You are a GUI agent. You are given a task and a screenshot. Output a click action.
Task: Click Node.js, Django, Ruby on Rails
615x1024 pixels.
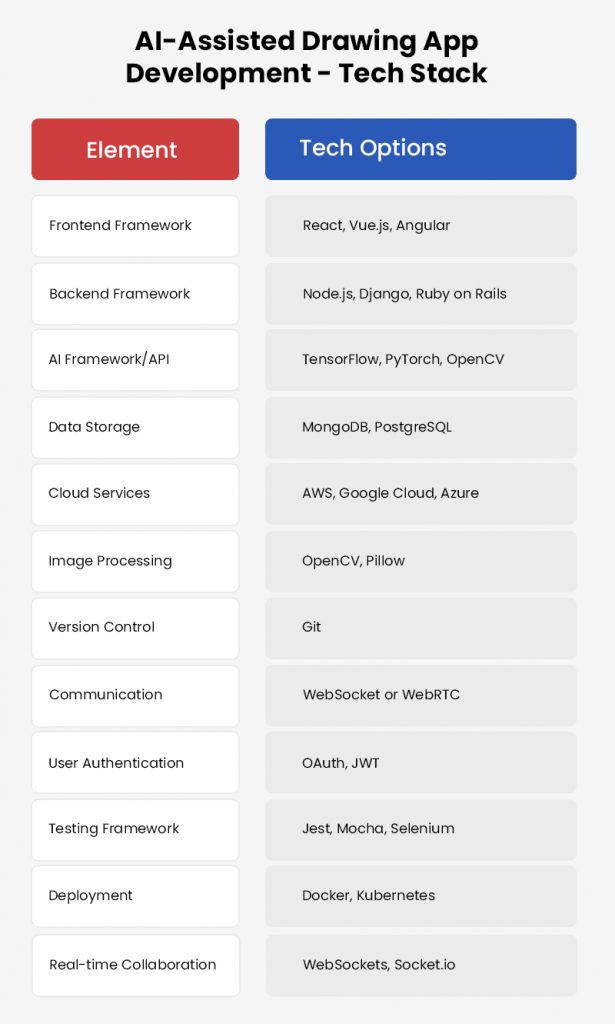[420, 294]
